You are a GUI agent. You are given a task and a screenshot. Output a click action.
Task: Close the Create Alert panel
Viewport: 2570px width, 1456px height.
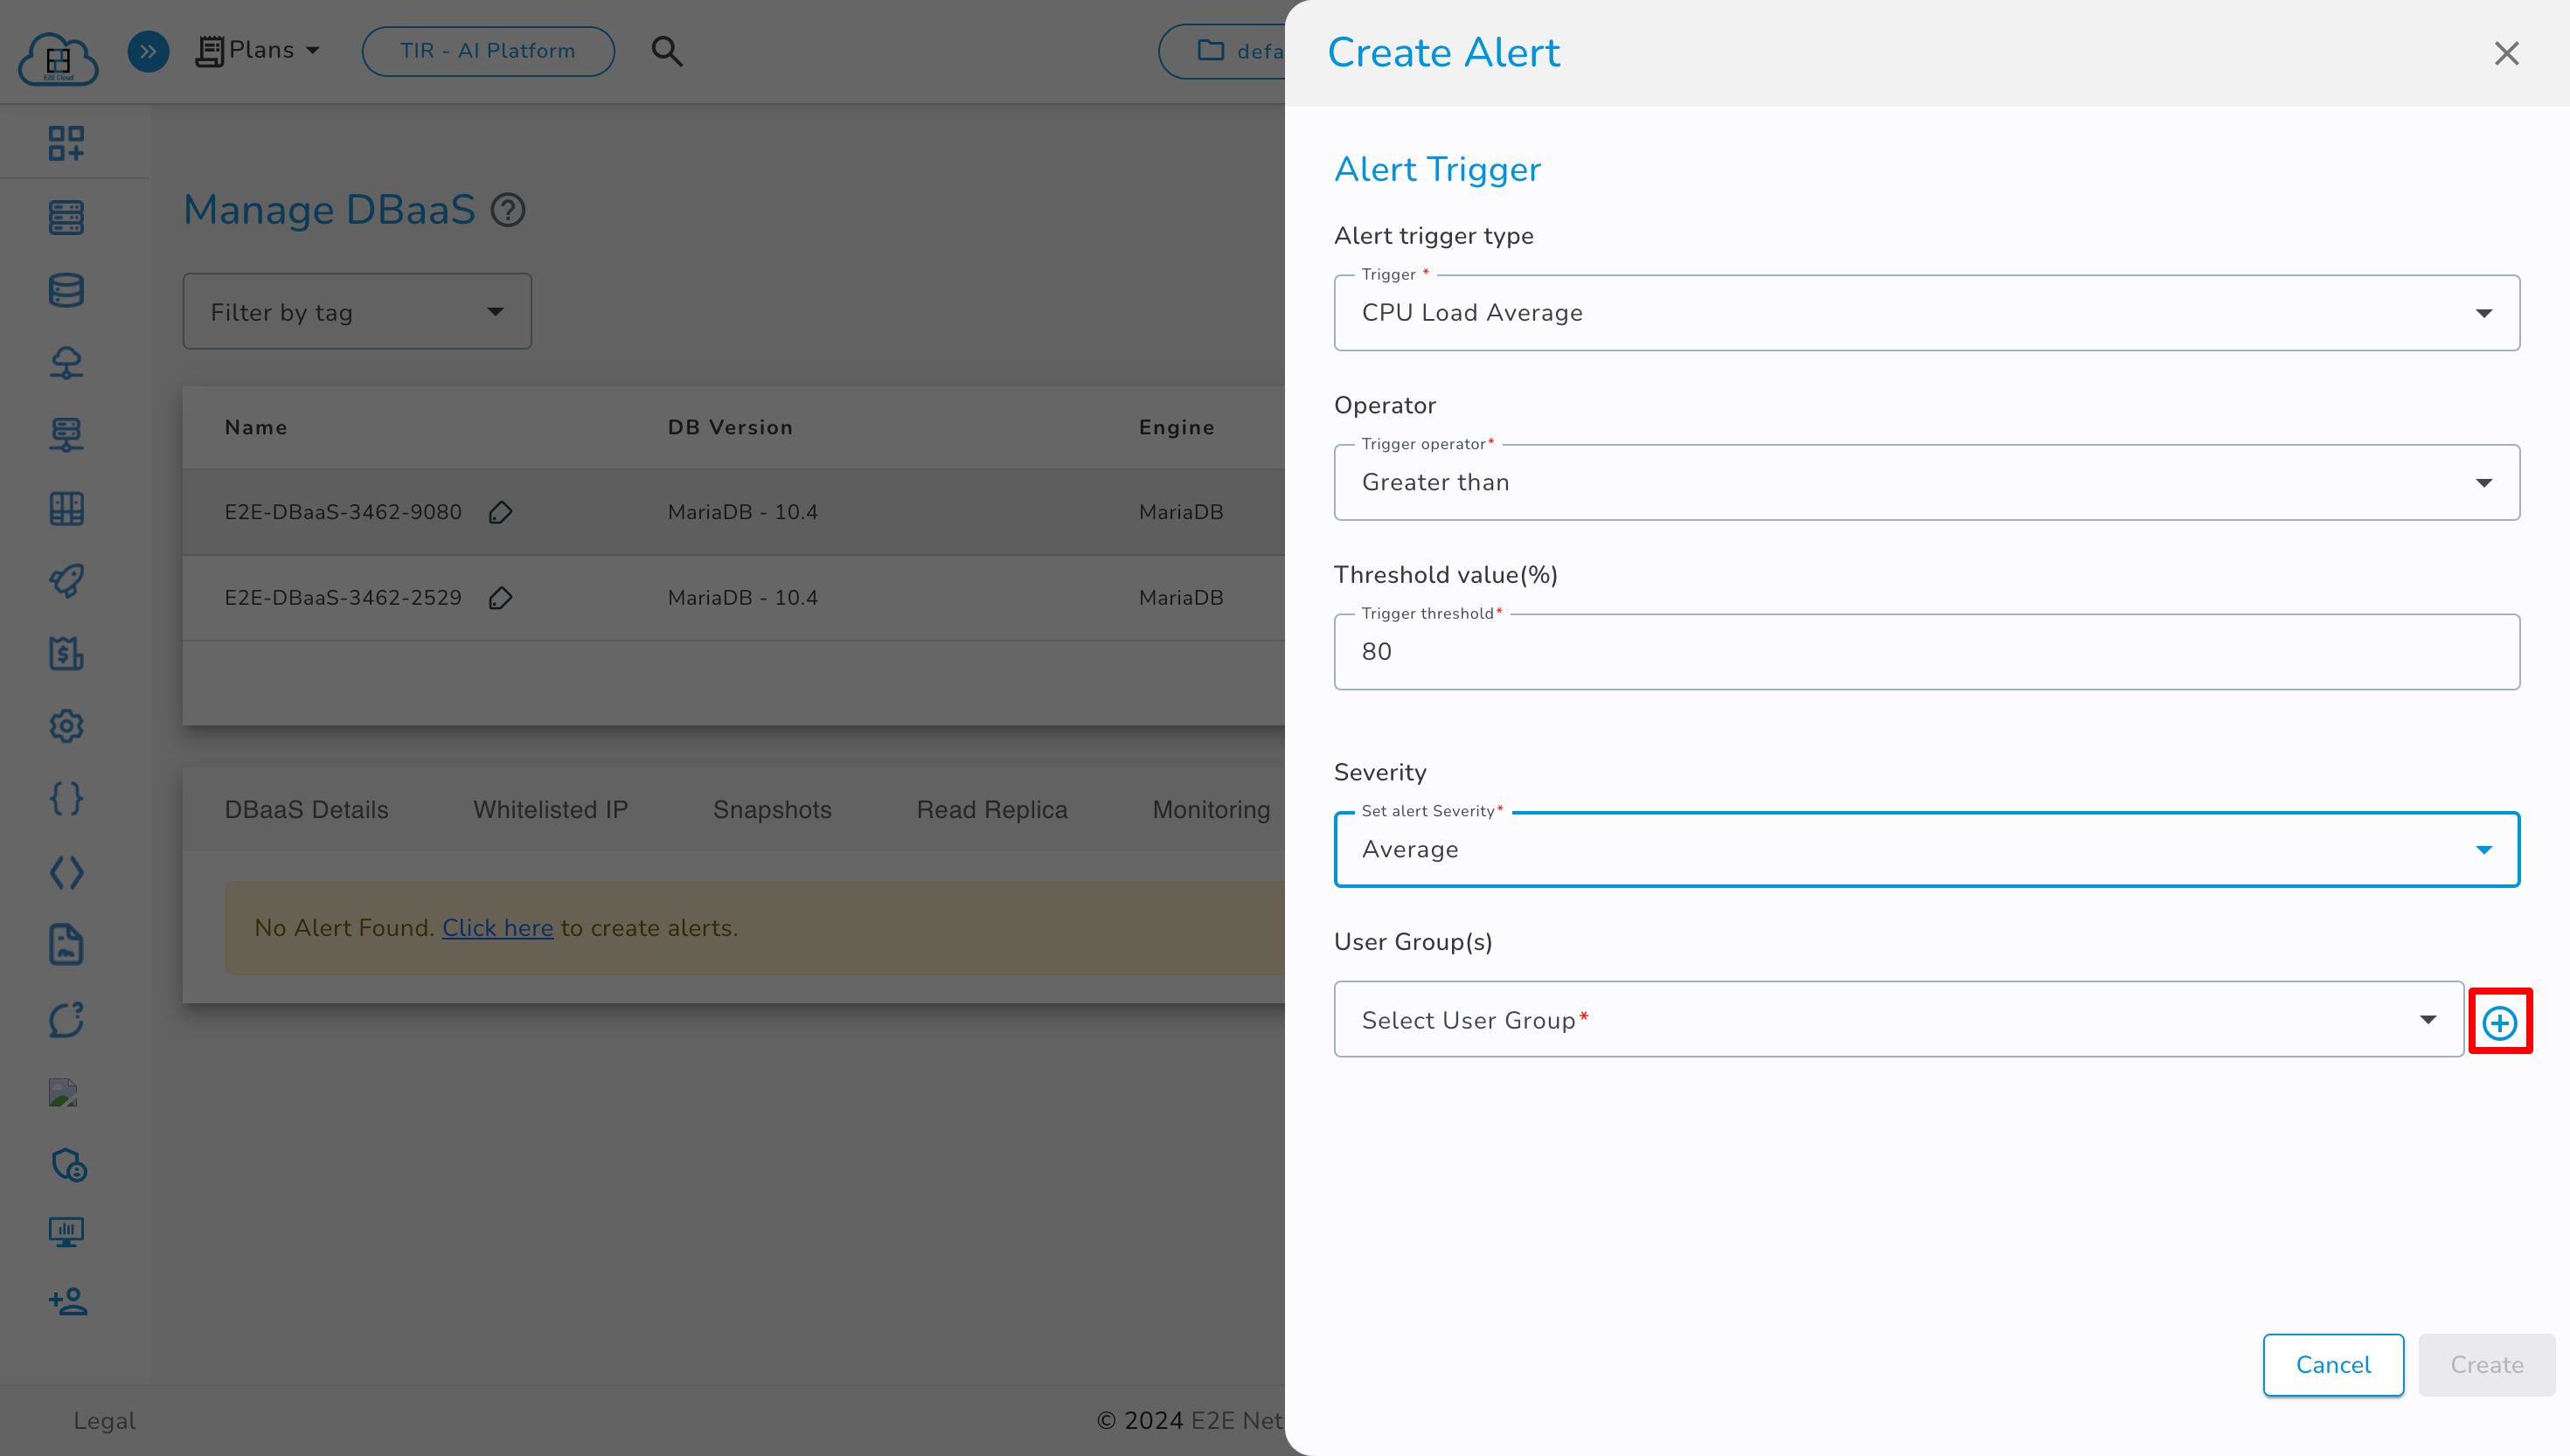[x=2506, y=53]
